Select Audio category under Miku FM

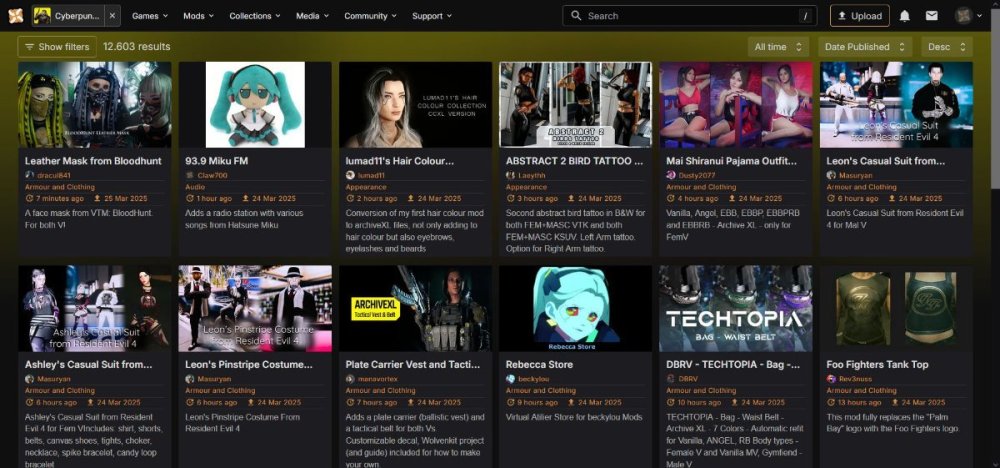point(195,187)
